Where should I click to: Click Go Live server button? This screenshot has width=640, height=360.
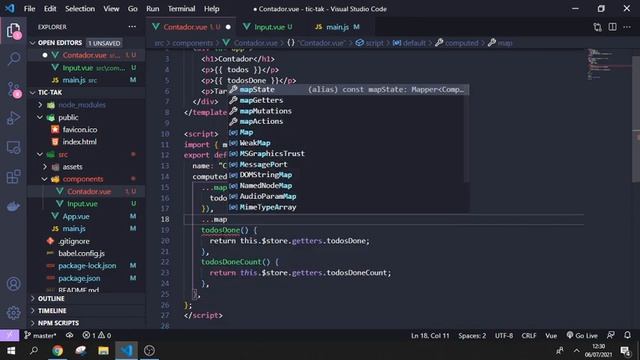582,336
